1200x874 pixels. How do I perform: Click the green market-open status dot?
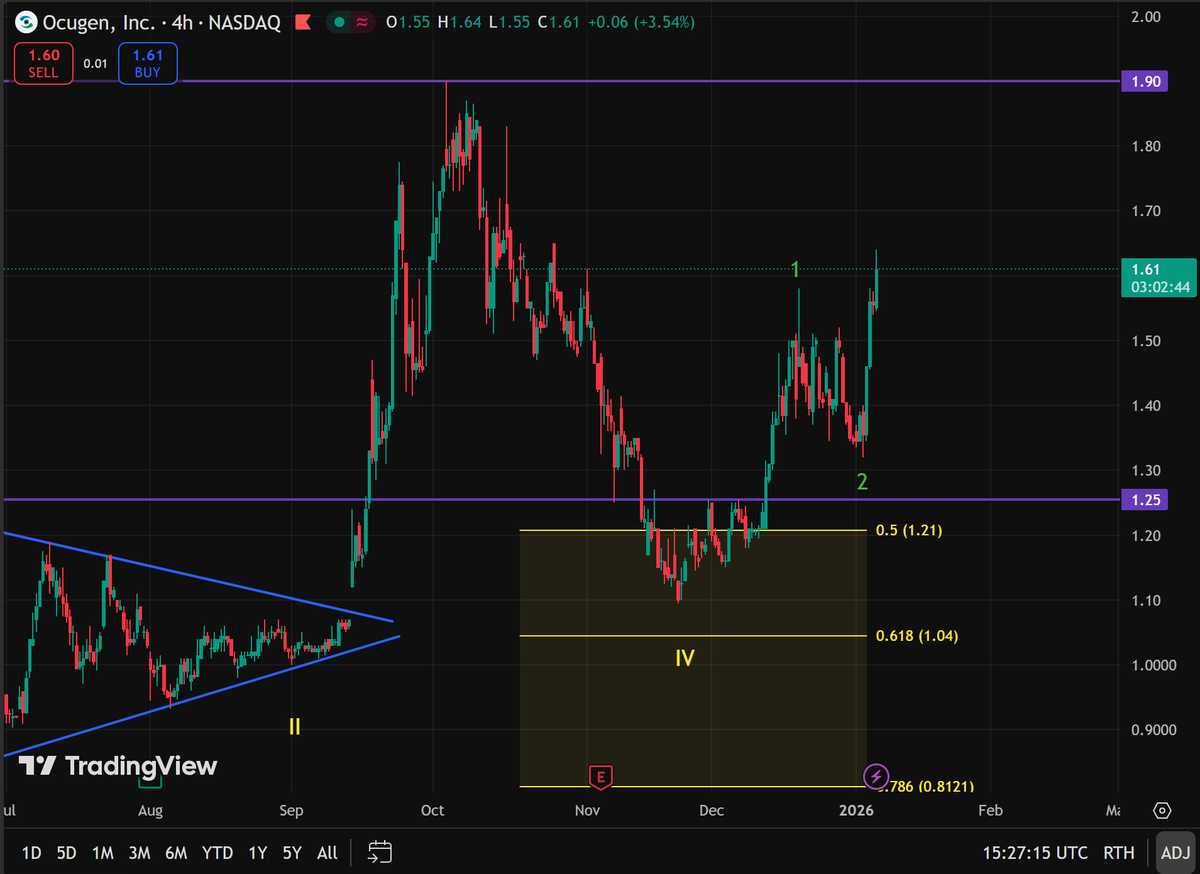click(x=341, y=22)
